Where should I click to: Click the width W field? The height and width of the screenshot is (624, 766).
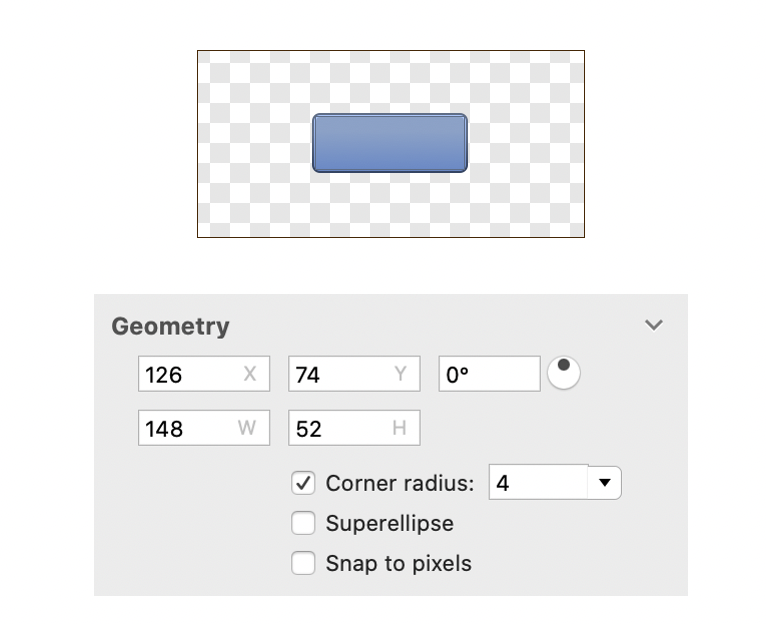click(x=190, y=429)
